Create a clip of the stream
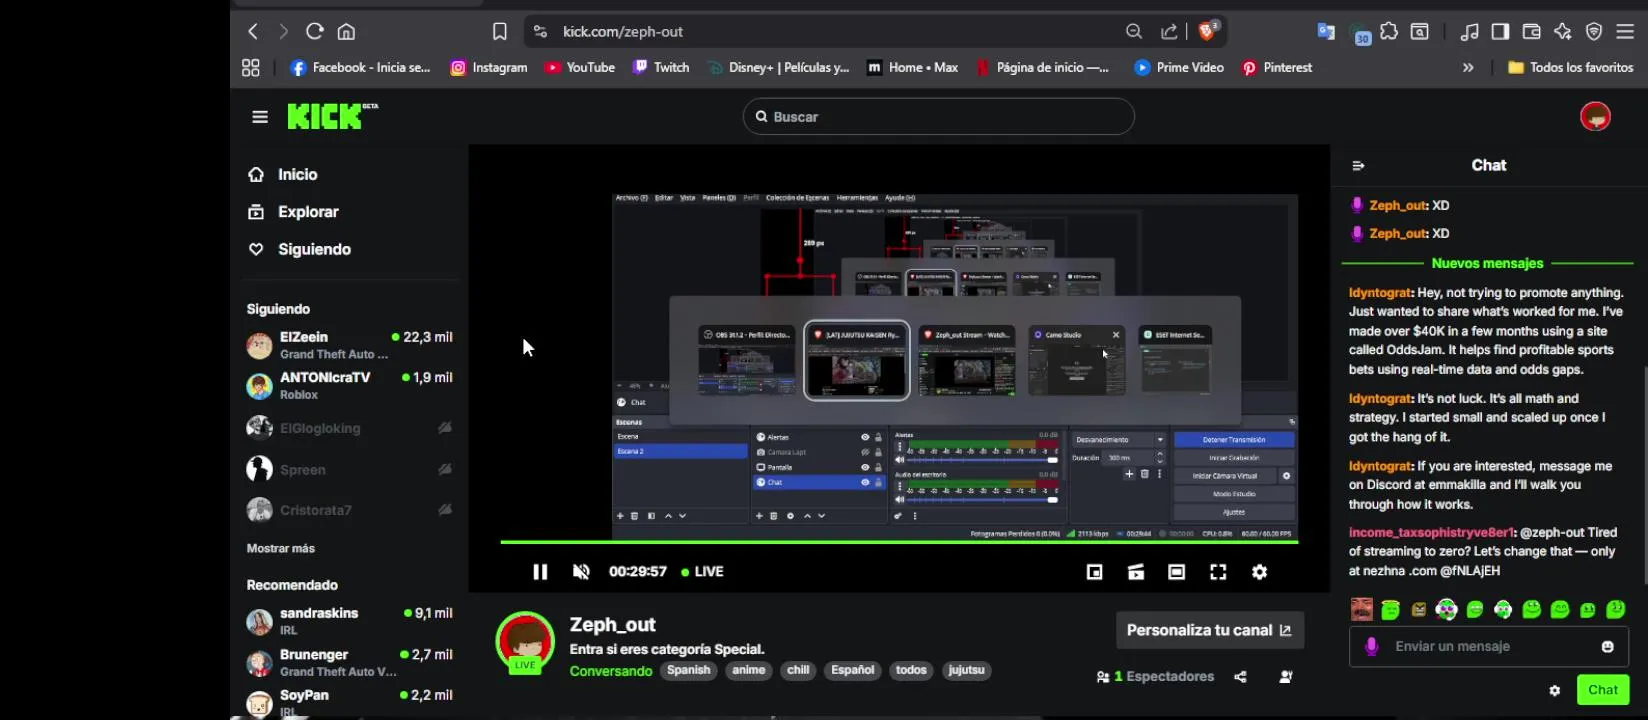 [x=1136, y=572]
